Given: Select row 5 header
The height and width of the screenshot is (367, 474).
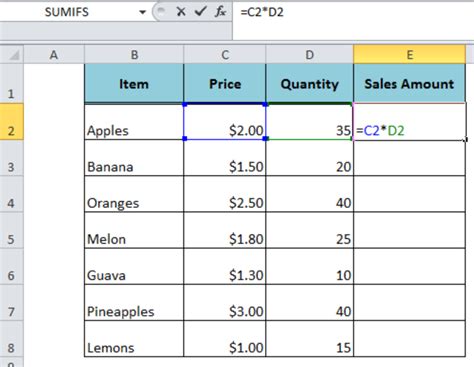Looking at the screenshot, I should pos(11,230).
